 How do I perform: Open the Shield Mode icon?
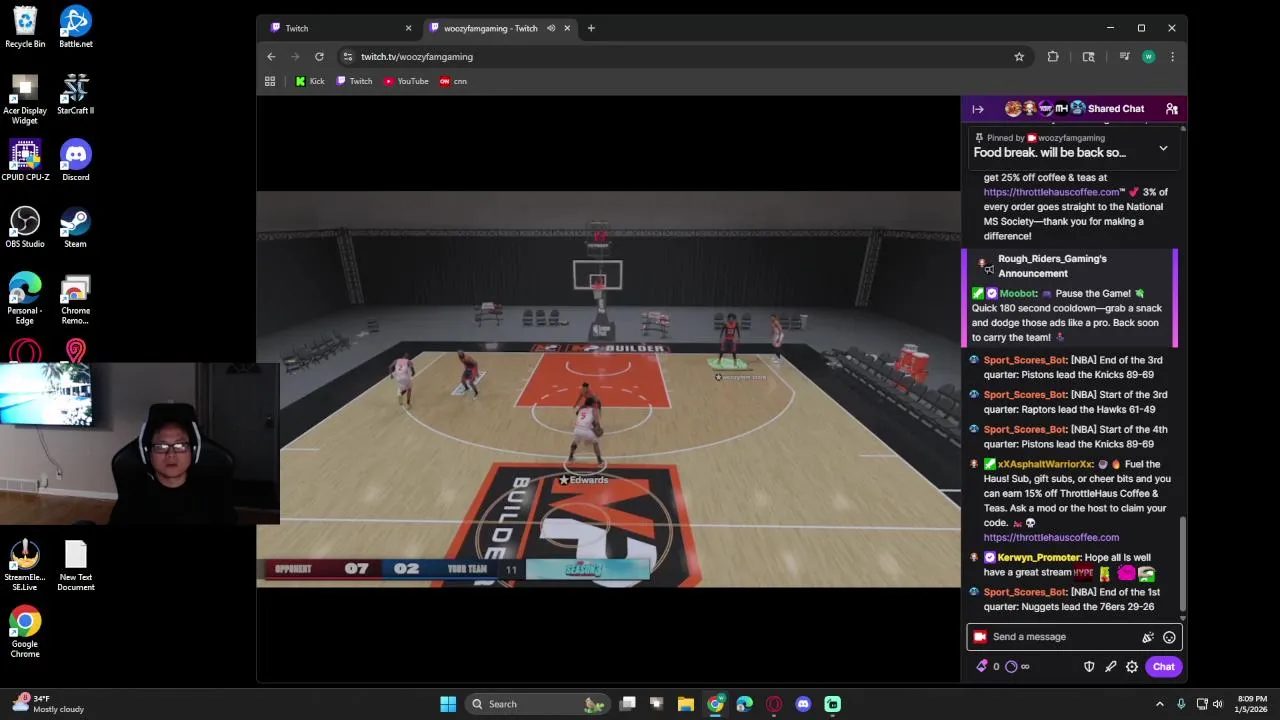click(1089, 667)
